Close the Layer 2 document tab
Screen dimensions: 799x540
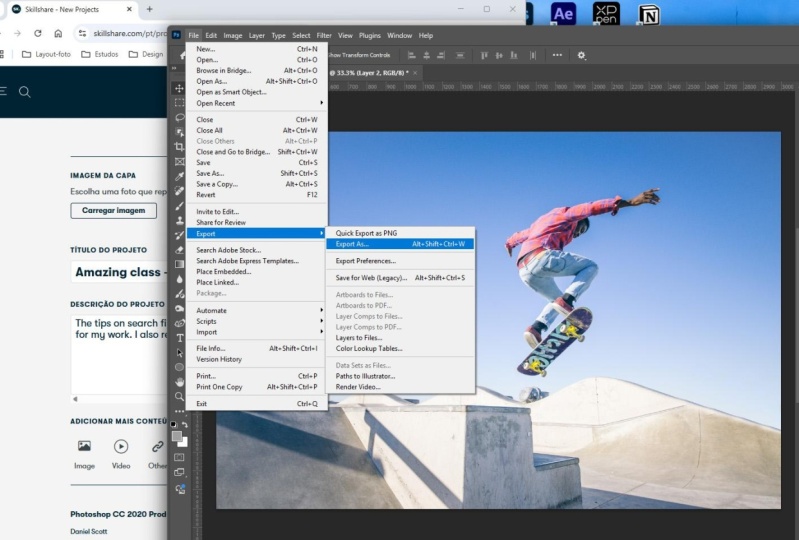click(415, 73)
